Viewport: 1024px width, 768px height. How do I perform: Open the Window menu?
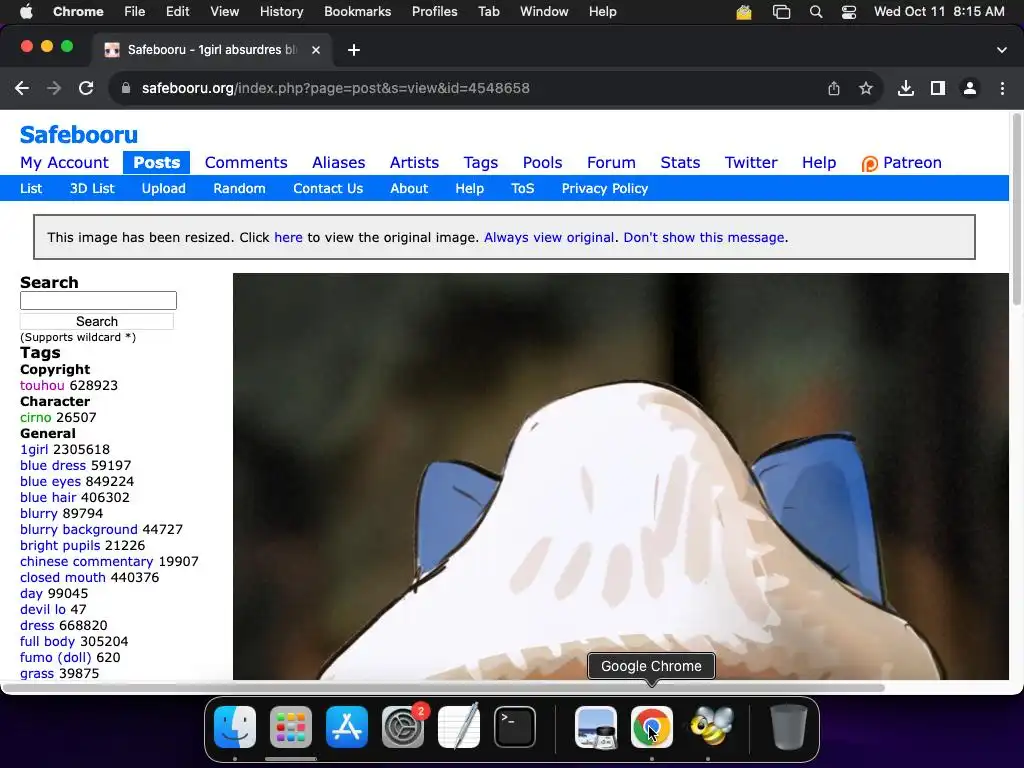[x=544, y=12]
